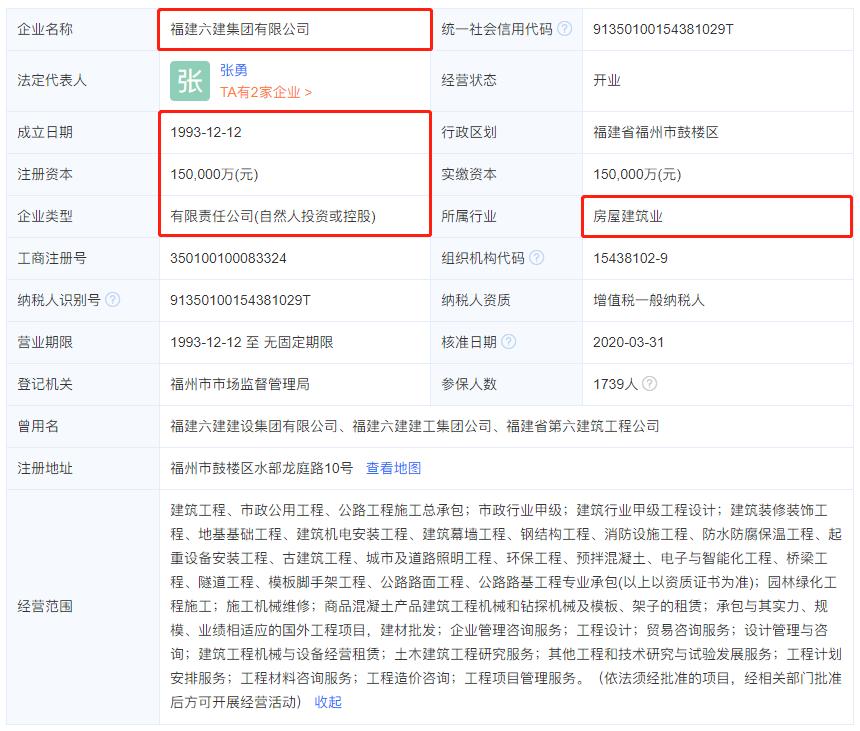Click the 所属行业 label
Screen dimensions: 860x731
(469, 216)
